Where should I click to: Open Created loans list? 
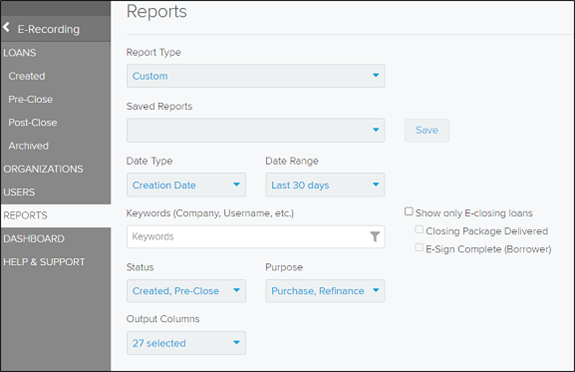27,76
